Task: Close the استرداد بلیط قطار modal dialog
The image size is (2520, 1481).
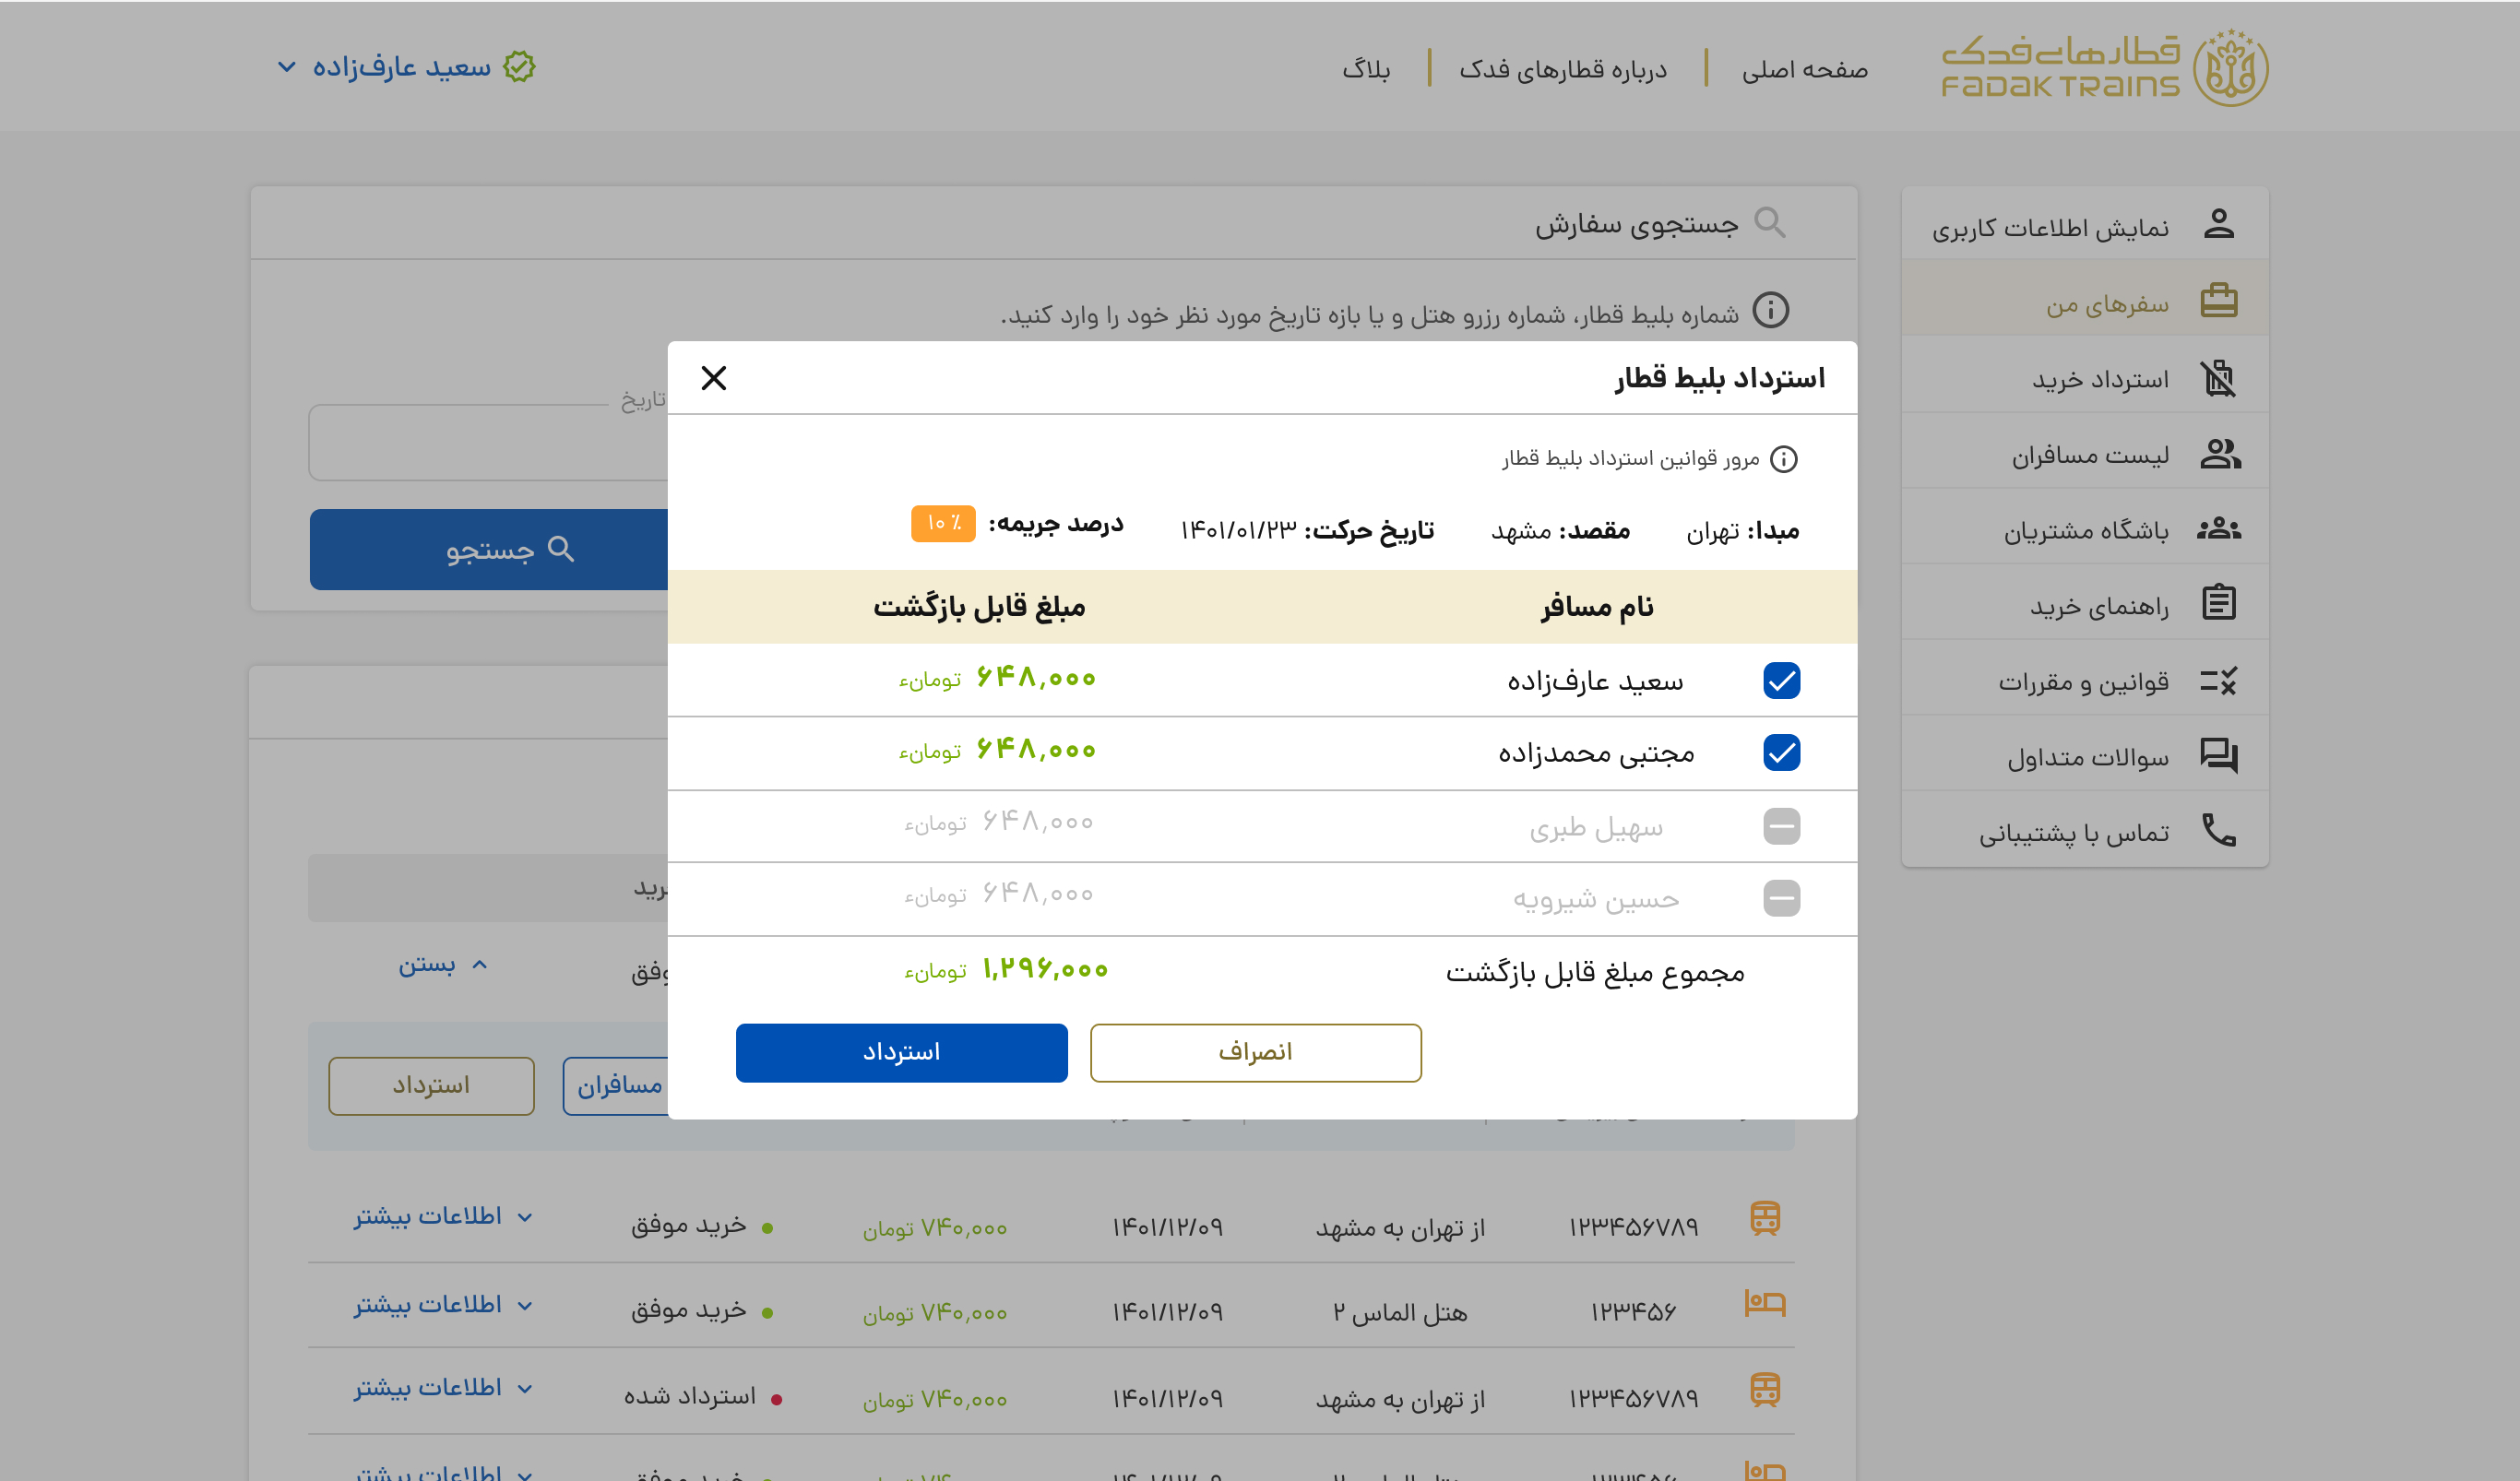Action: 714,377
